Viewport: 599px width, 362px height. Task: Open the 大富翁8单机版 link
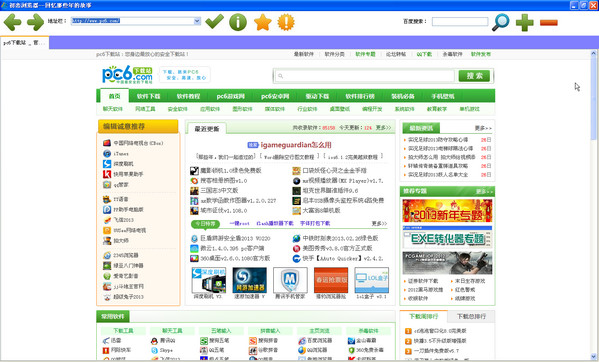(321, 210)
